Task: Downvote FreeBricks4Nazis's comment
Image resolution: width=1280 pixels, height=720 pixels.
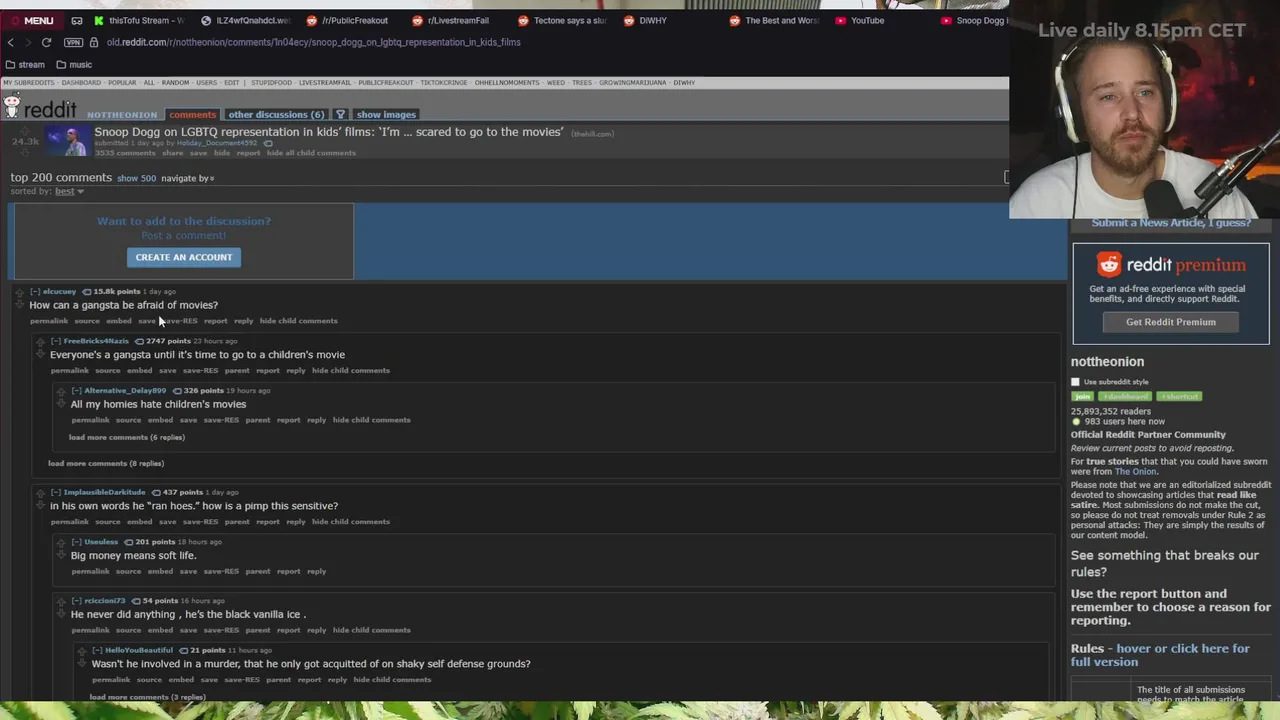Action: click(x=40, y=354)
